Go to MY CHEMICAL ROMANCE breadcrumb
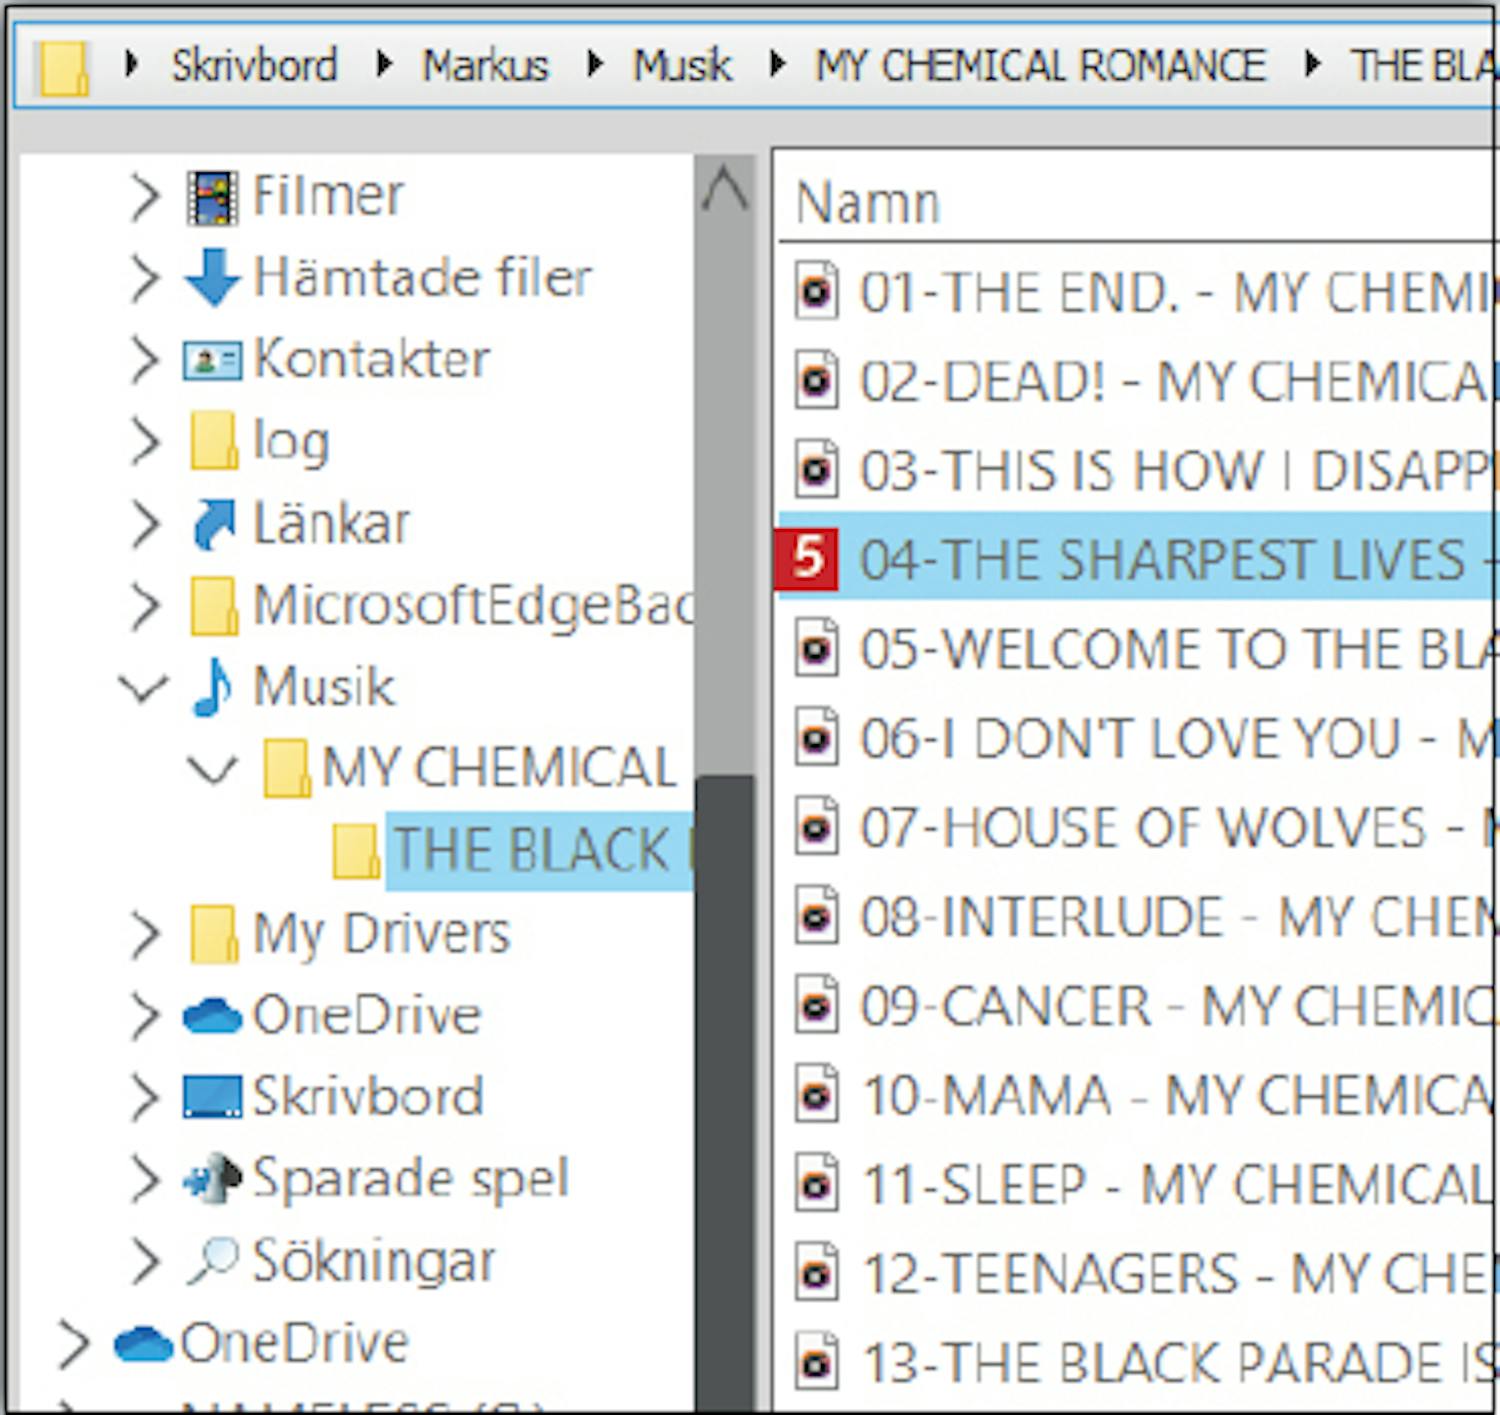 [1040, 66]
